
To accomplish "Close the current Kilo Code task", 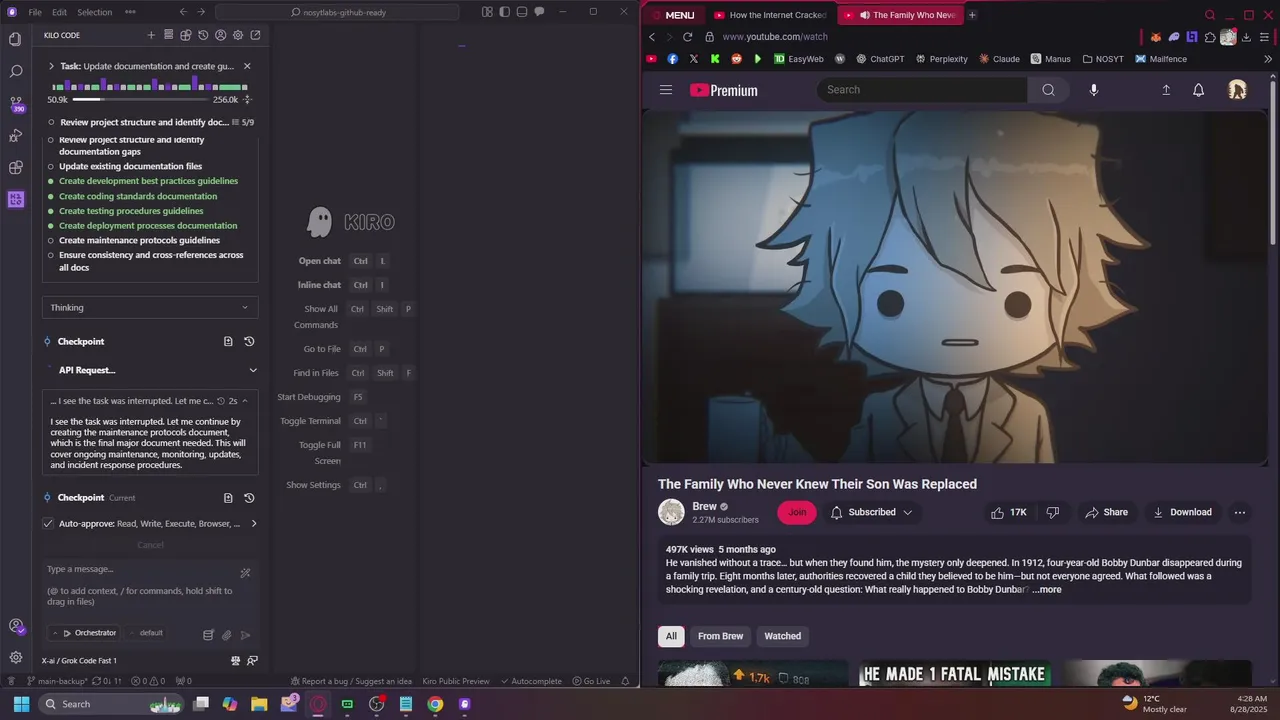I will 247,66.
